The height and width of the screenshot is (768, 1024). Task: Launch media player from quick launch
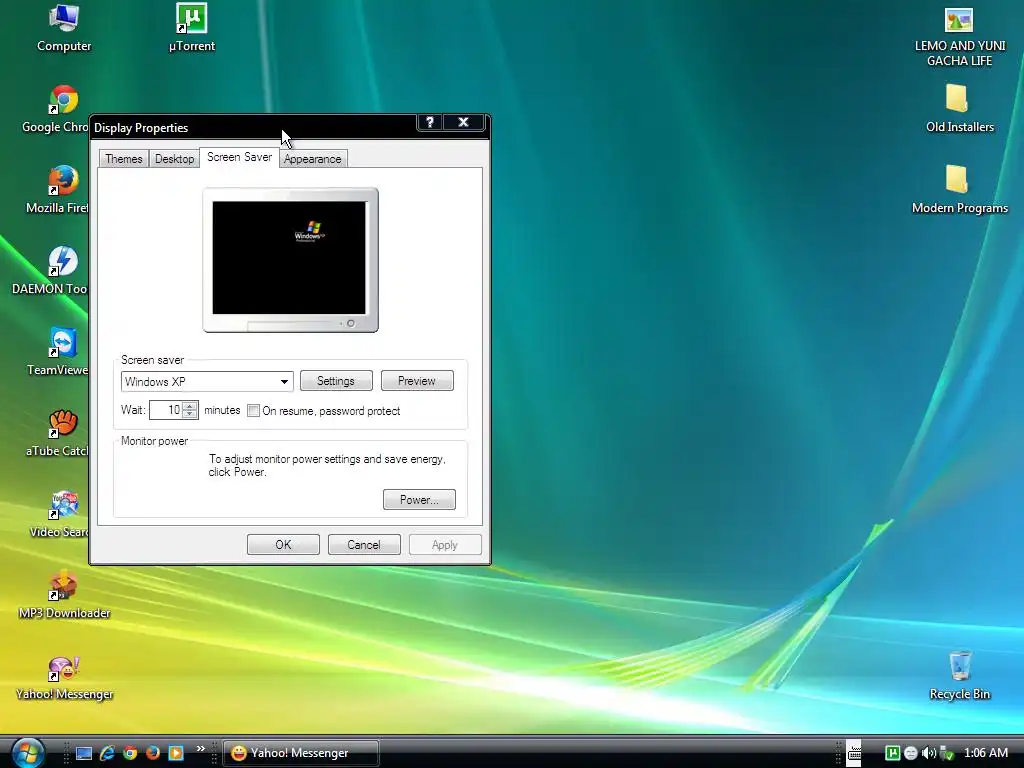176,753
